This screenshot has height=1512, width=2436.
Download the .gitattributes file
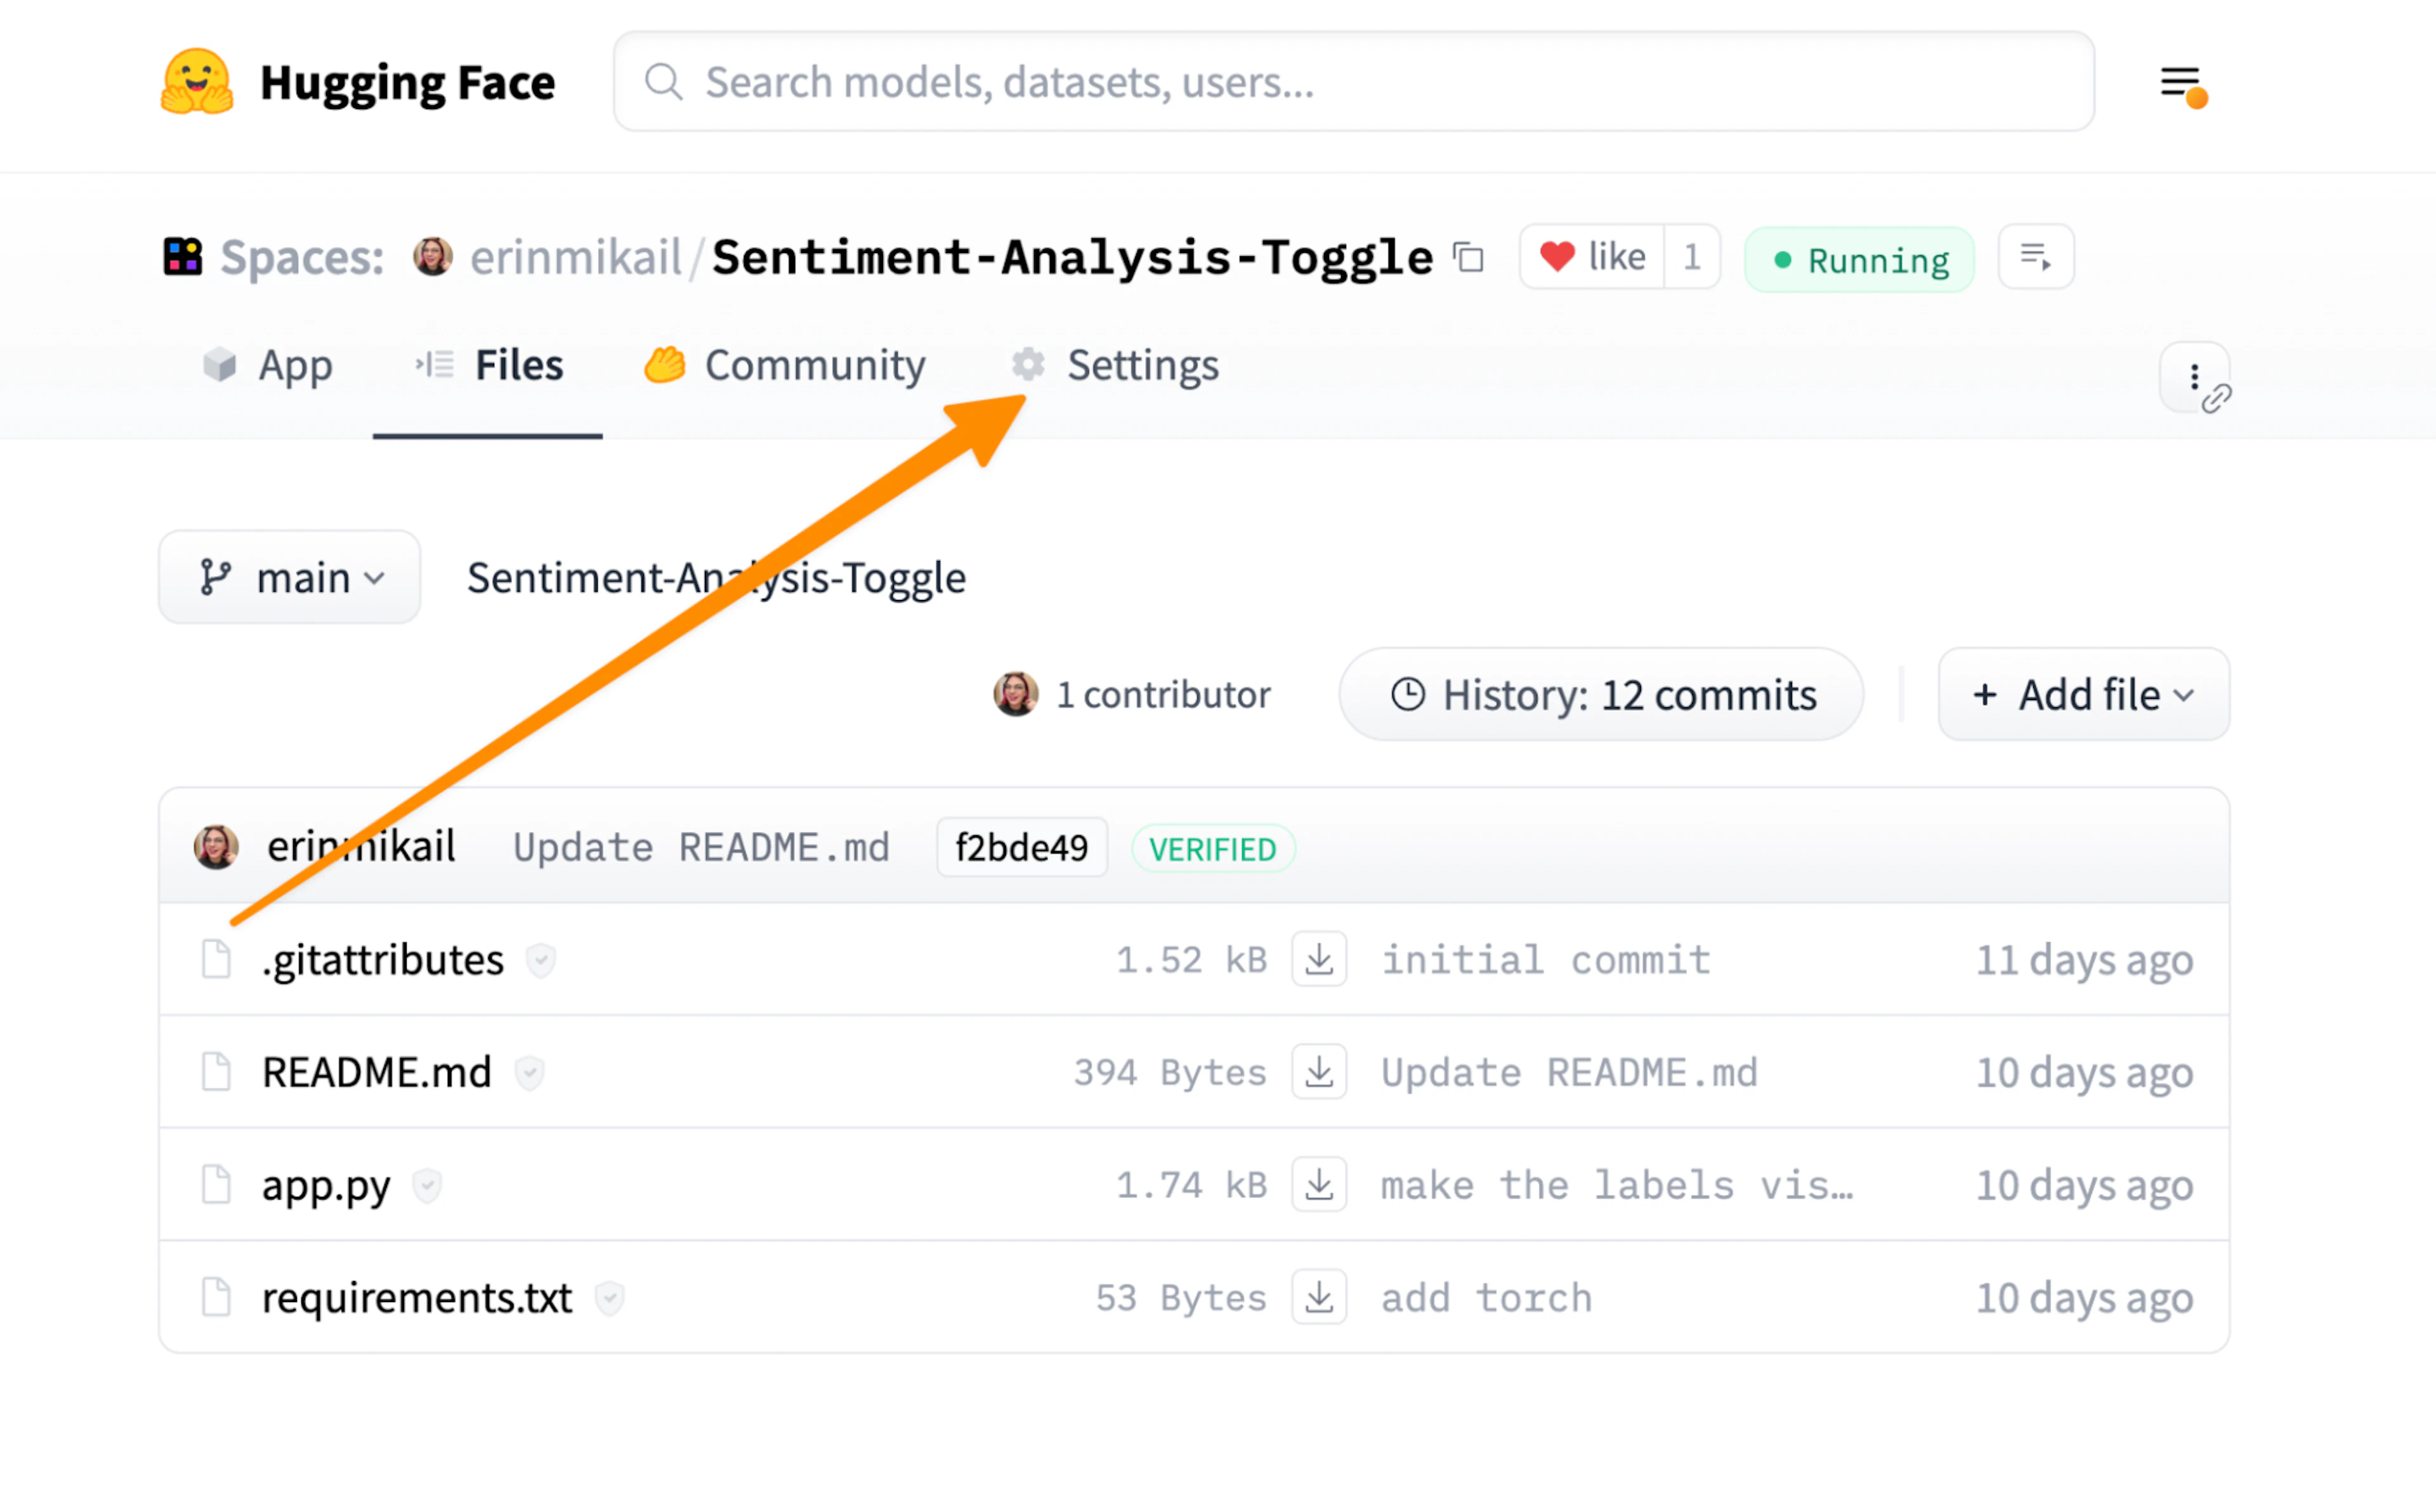coord(1319,959)
